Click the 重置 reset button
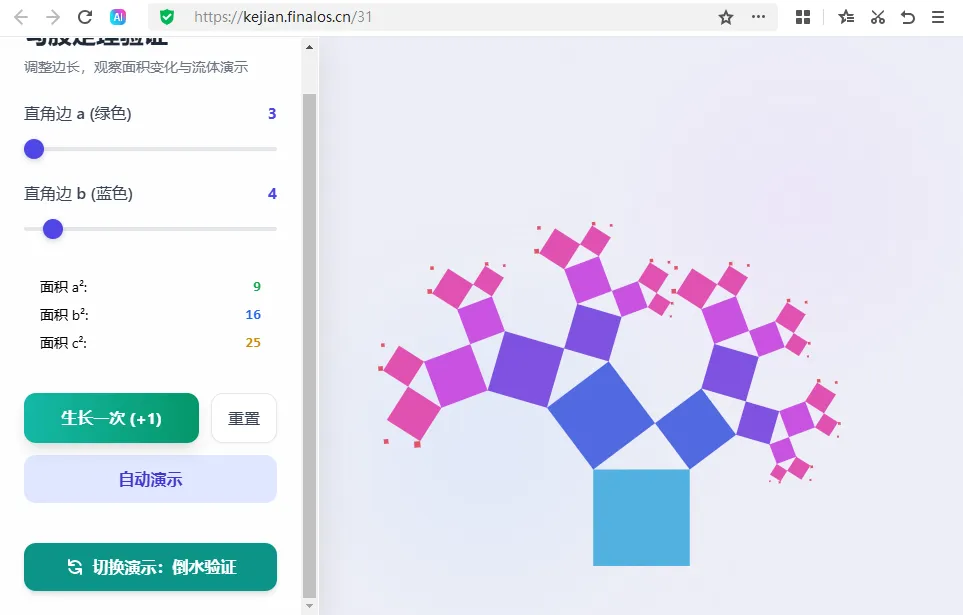 (x=244, y=418)
